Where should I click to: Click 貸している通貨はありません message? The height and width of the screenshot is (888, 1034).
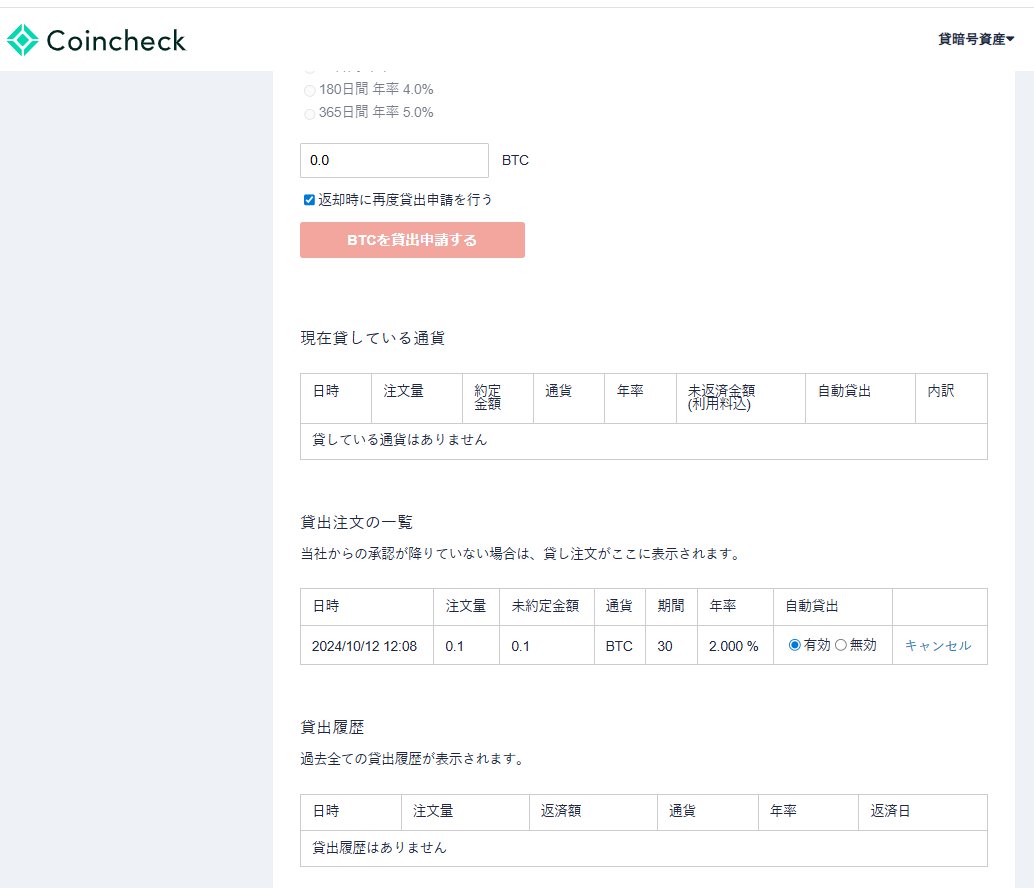(x=400, y=440)
